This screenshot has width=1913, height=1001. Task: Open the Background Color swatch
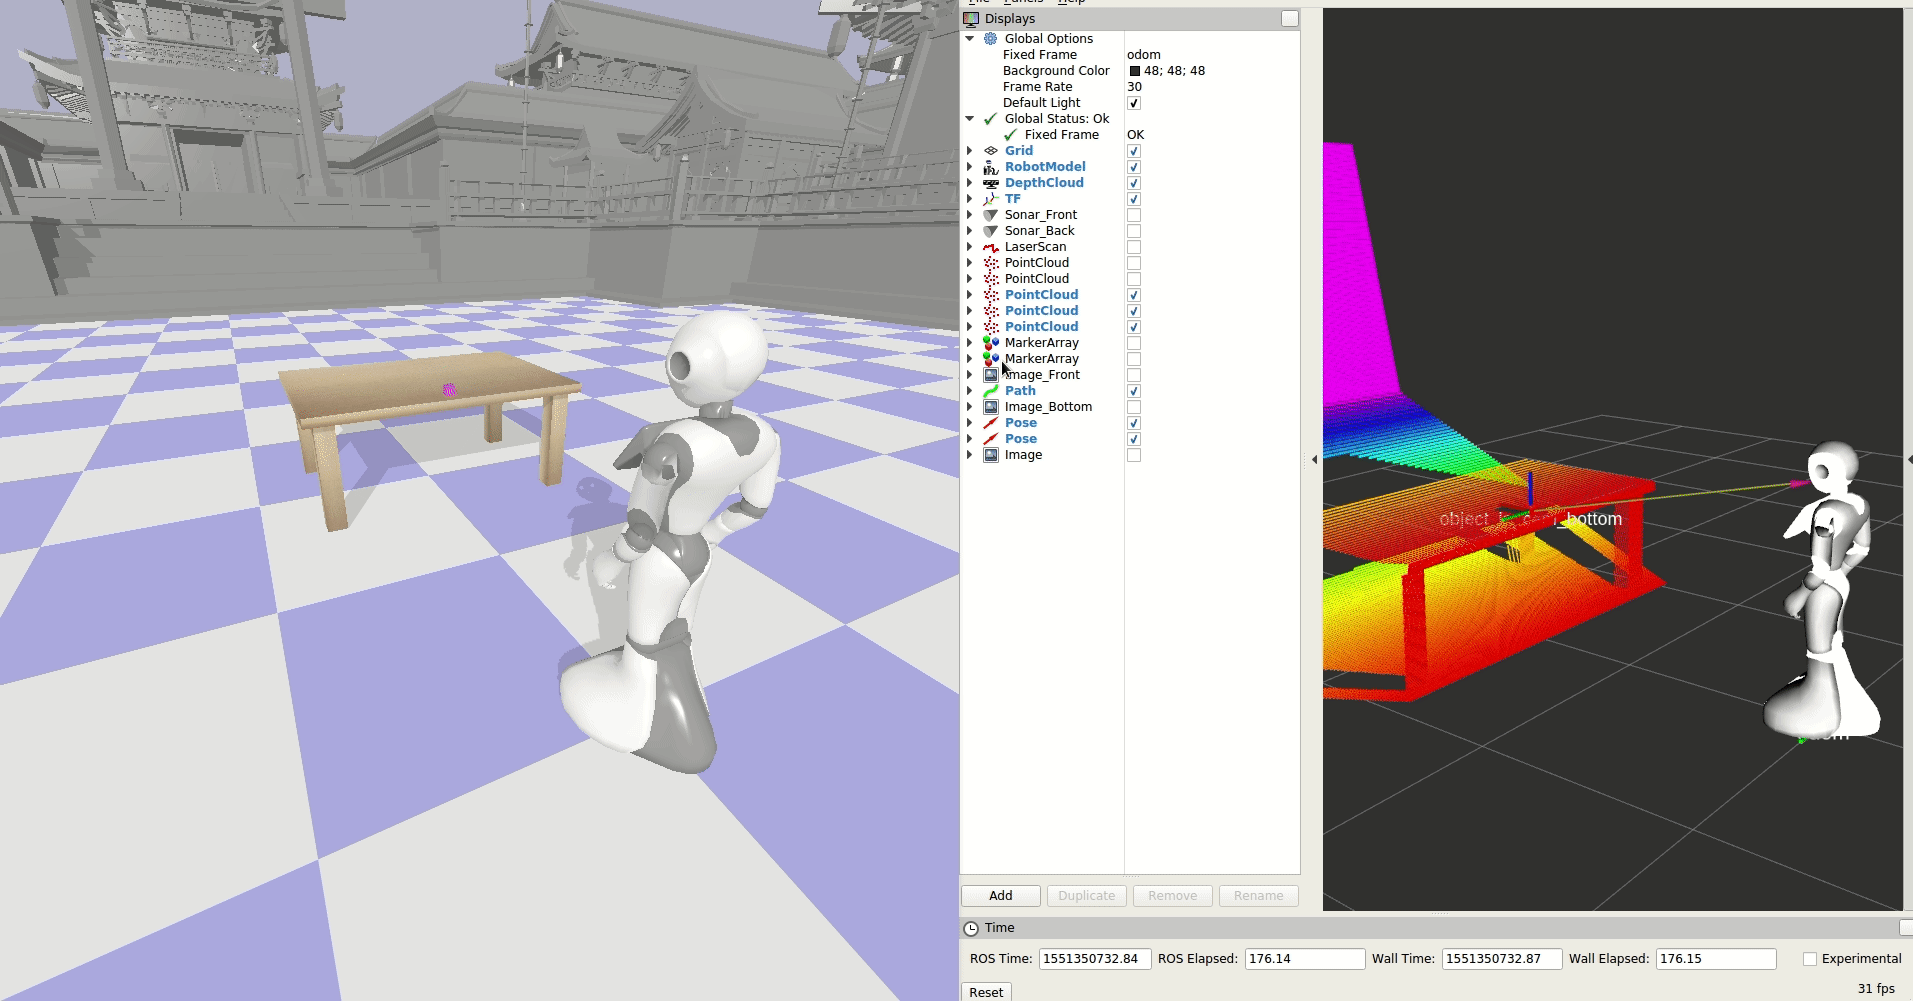point(1135,71)
